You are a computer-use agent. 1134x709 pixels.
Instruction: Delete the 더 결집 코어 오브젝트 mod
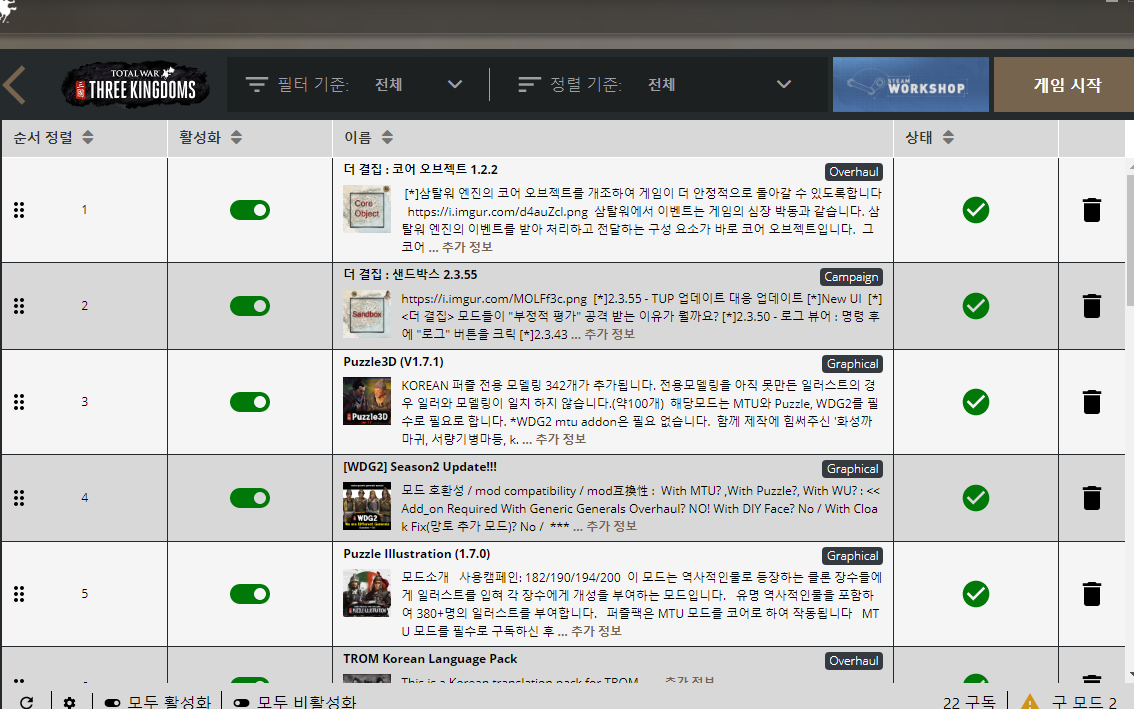click(1091, 210)
